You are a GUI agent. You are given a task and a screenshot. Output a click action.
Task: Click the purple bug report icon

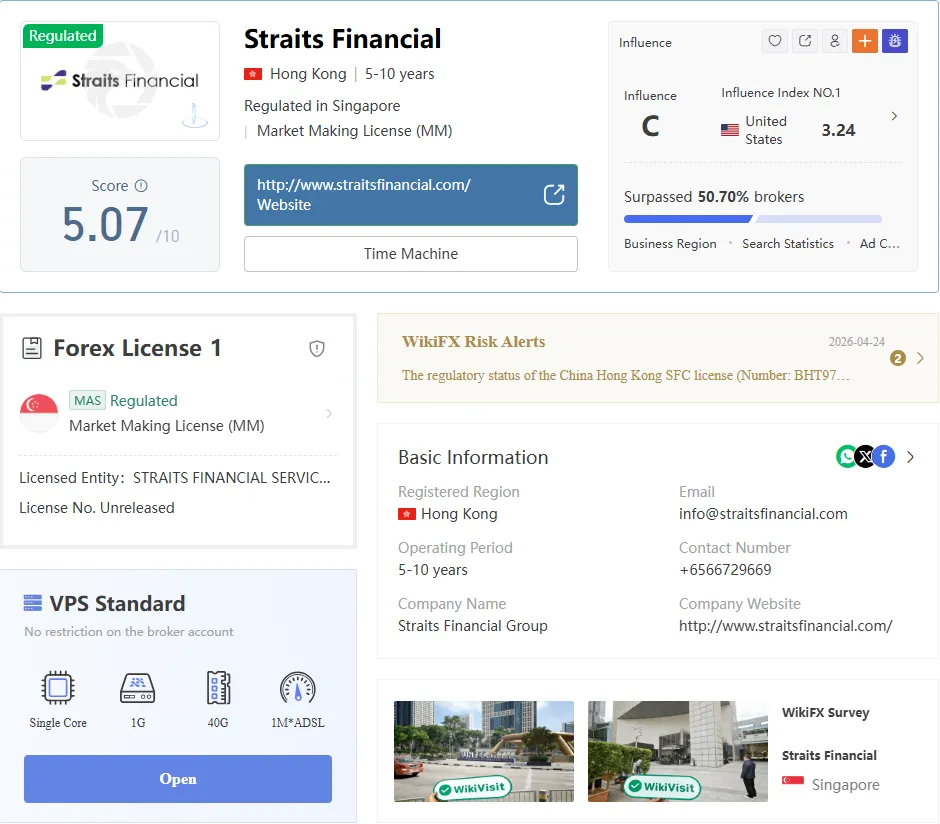coord(894,41)
